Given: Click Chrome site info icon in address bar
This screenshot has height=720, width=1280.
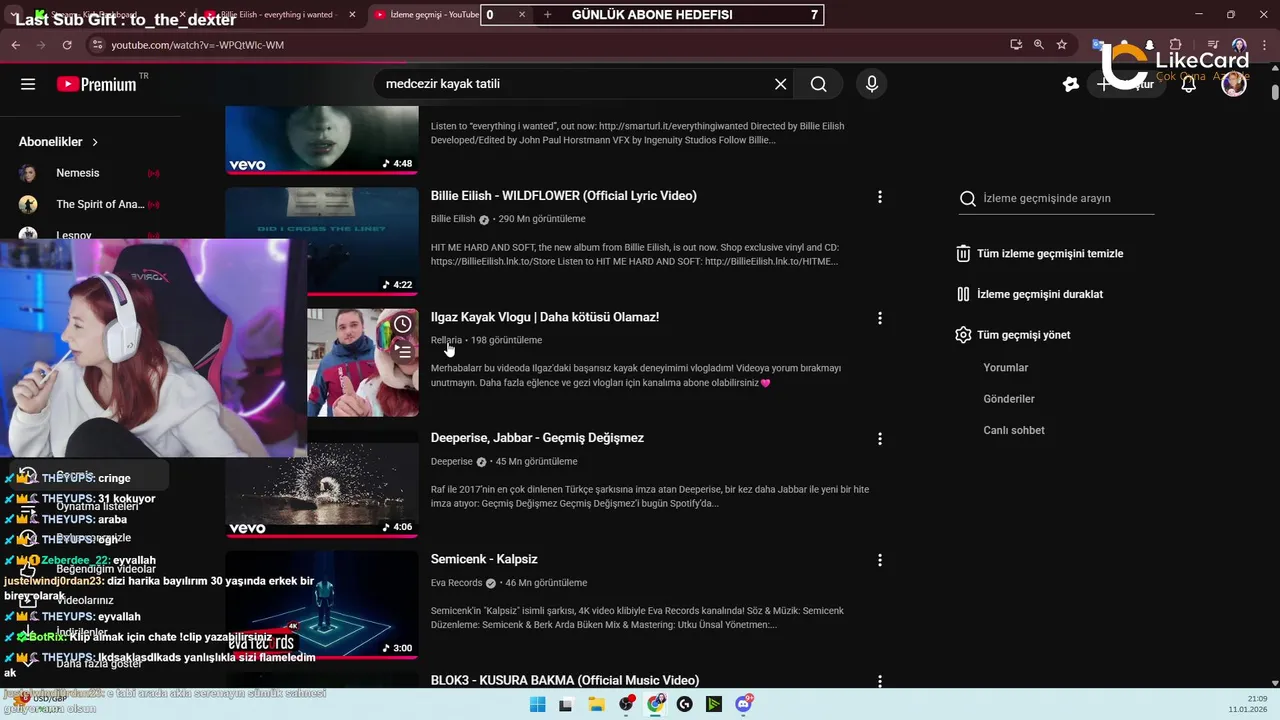Looking at the screenshot, I should [96, 45].
